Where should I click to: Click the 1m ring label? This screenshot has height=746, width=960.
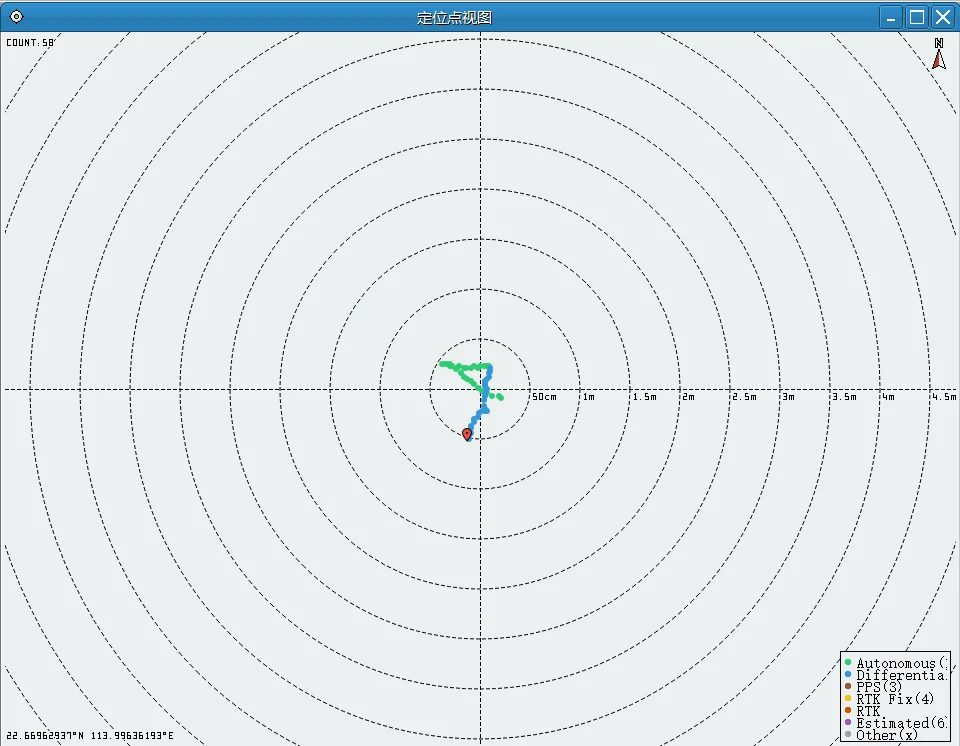(588, 397)
